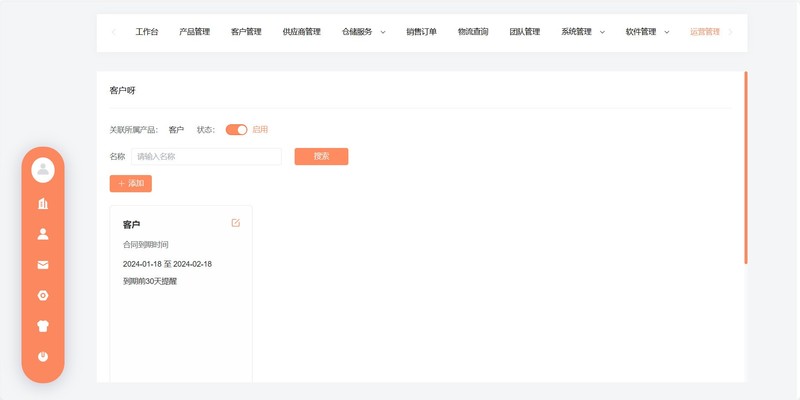
Task: Open the user avatar in orange sidebar
Action: coord(43,170)
